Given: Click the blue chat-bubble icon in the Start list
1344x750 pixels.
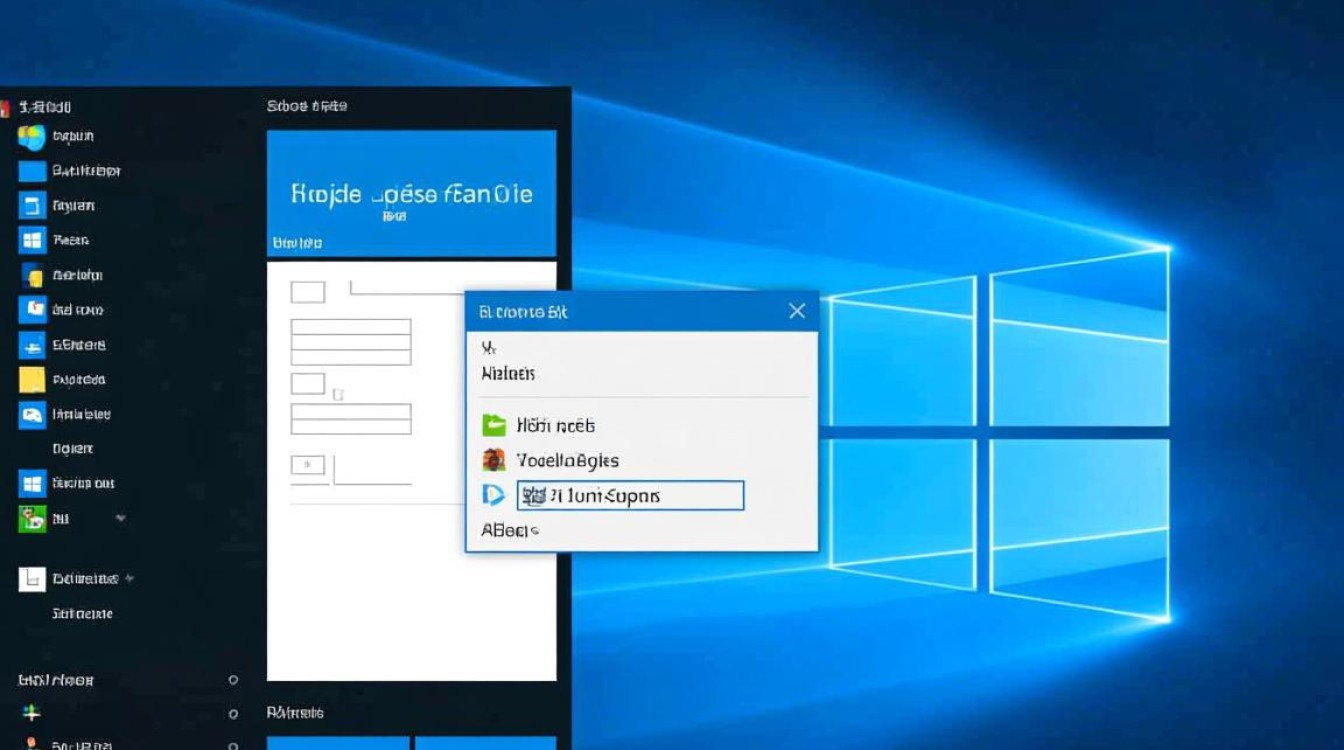Looking at the screenshot, I should click(32, 415).
